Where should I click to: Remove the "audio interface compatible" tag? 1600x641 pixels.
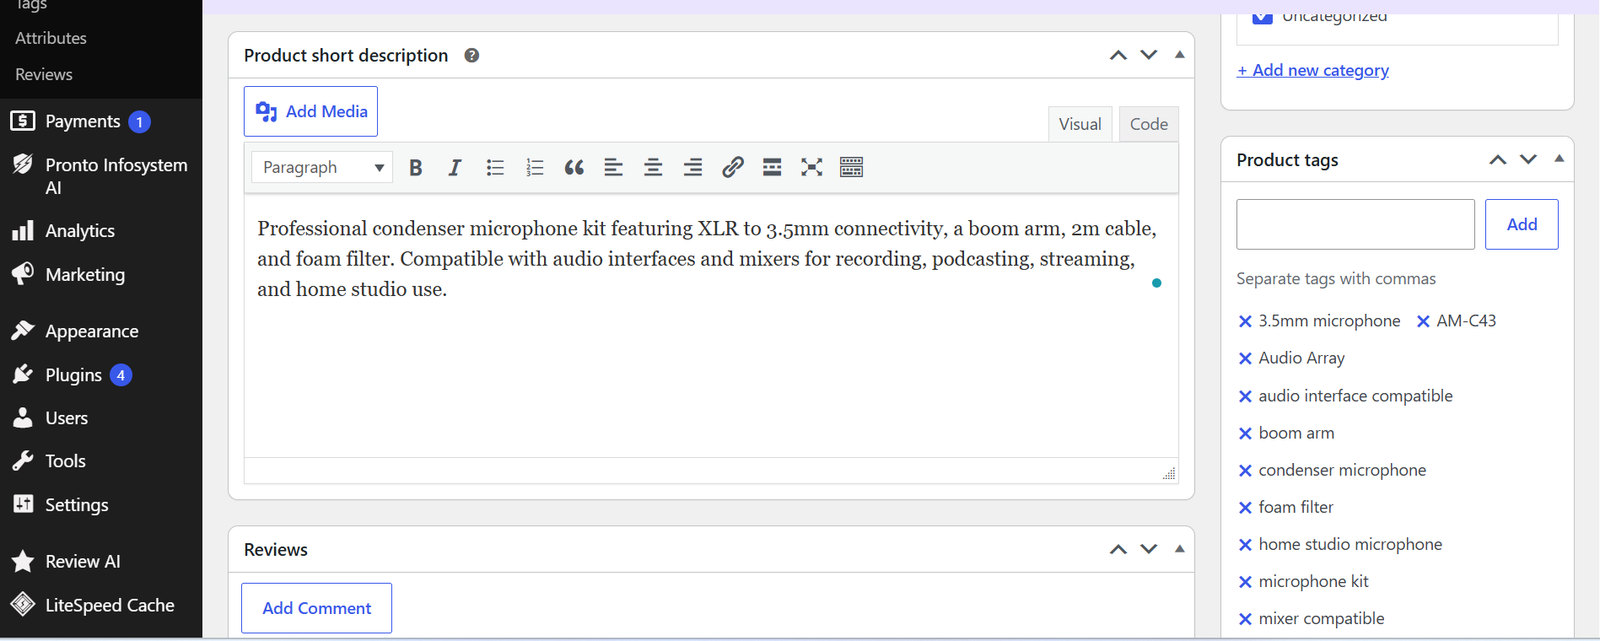pyautogui.click(x=1245, y=396)
